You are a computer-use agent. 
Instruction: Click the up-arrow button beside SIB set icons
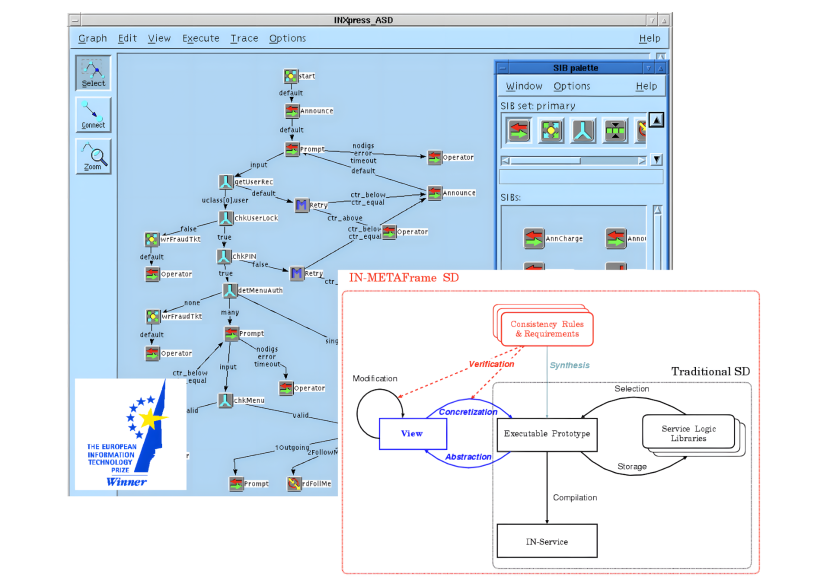click(656, 120)
